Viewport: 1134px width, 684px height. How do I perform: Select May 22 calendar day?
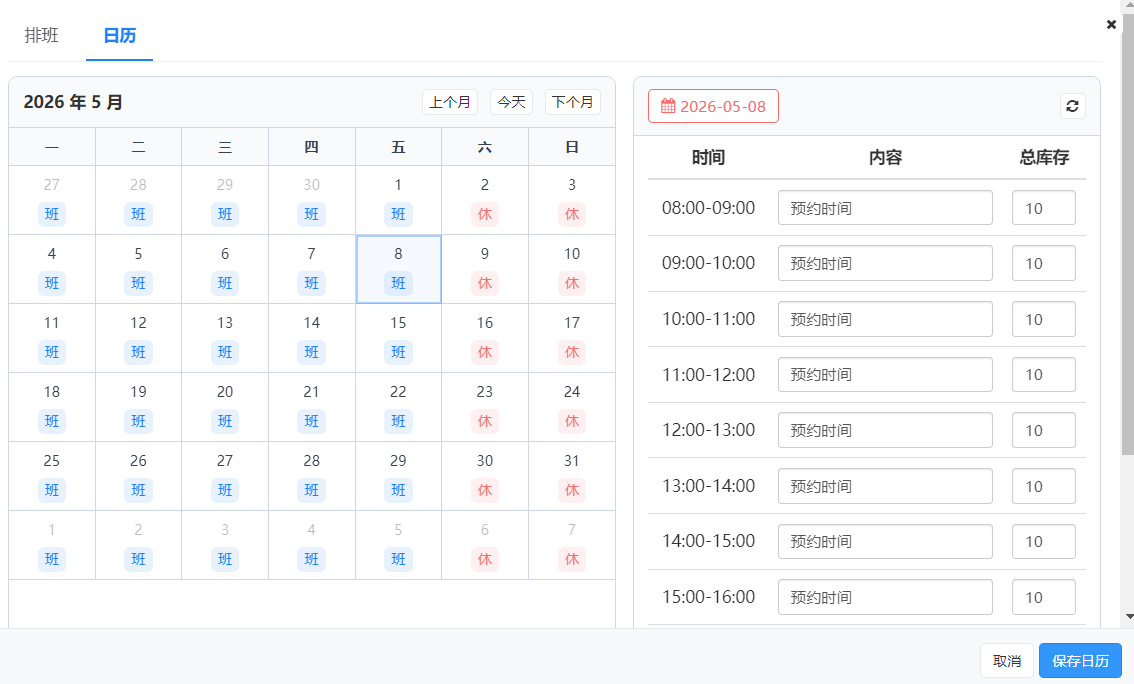[398, 407]
